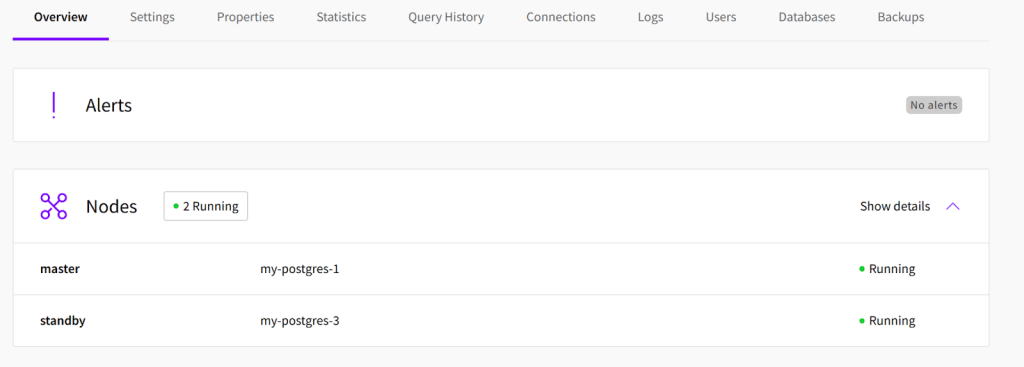Click the purple exclamation Alerts icon

[54, 105]
